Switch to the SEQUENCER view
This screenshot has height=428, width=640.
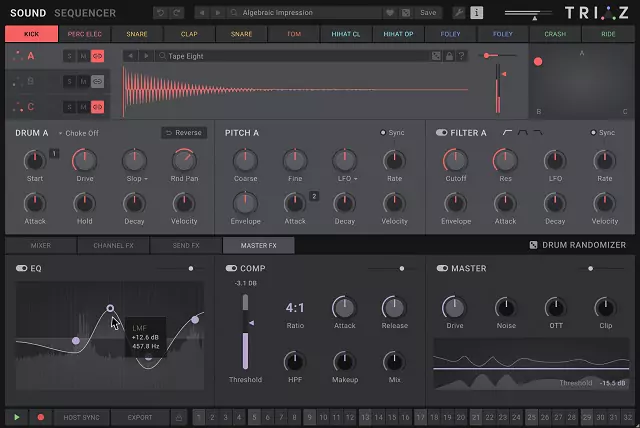tap(85, 13)
